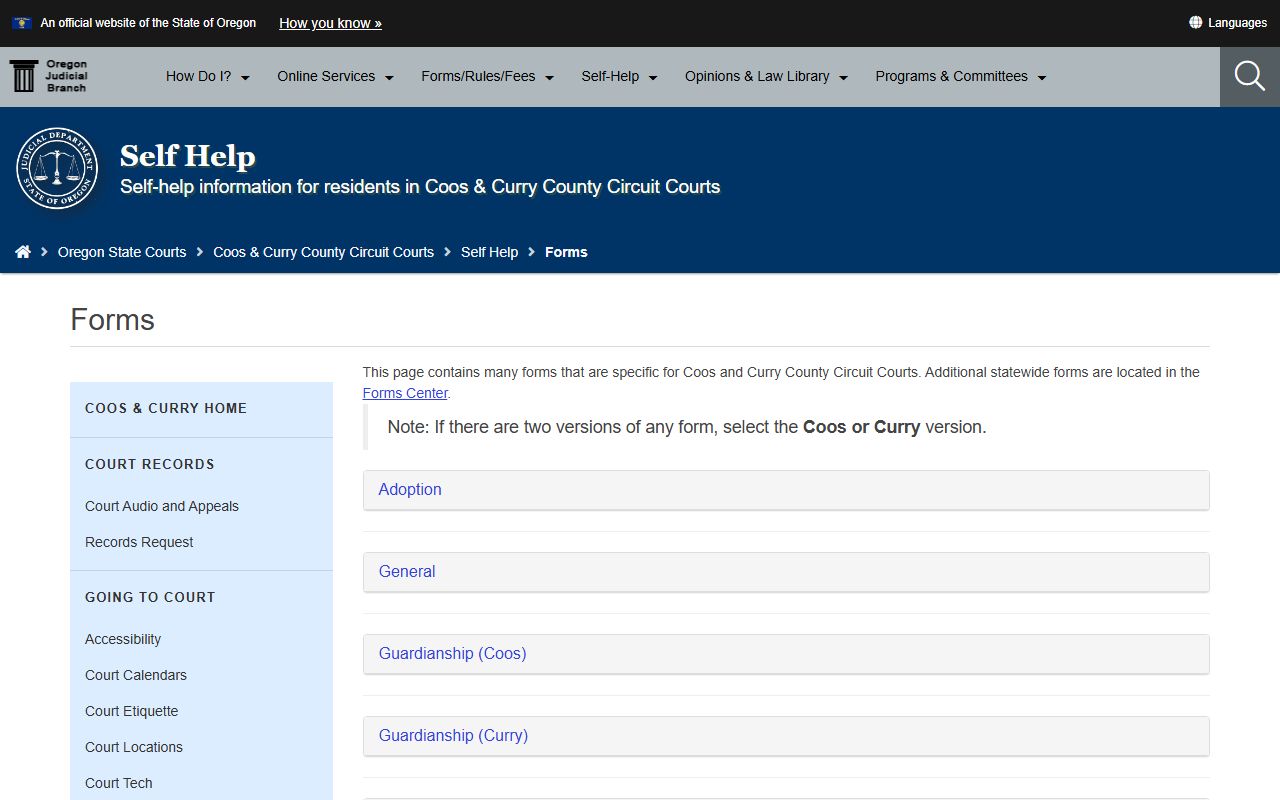This screenshot has width=1280, height=800.
Task: Open the search magnifier icon
Action: coord(1249,76)
